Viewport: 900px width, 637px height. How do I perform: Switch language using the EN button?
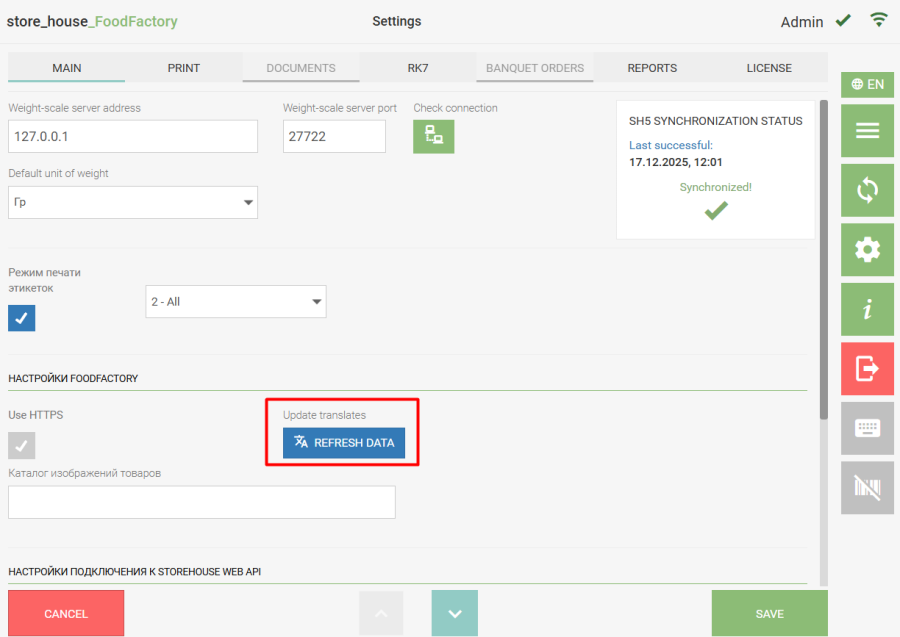pyautogui.click(x=867, y=85)
